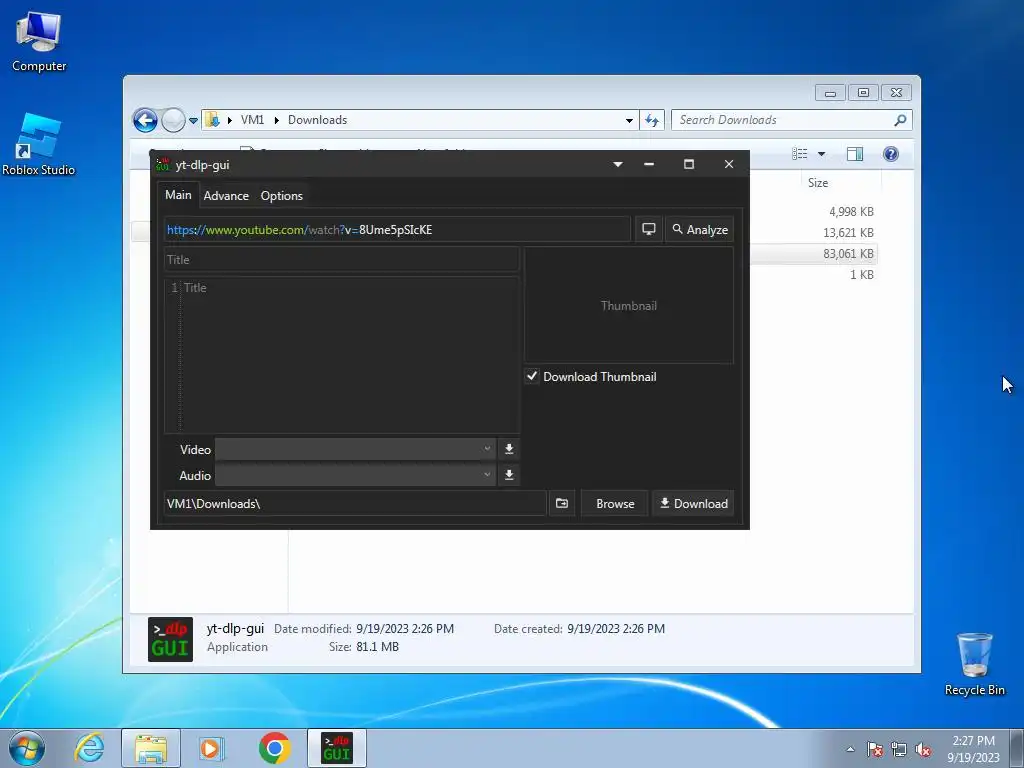Download the selected Audio format only
Image resolution: width=1024 pixels, height=768 pixels.
509,475
